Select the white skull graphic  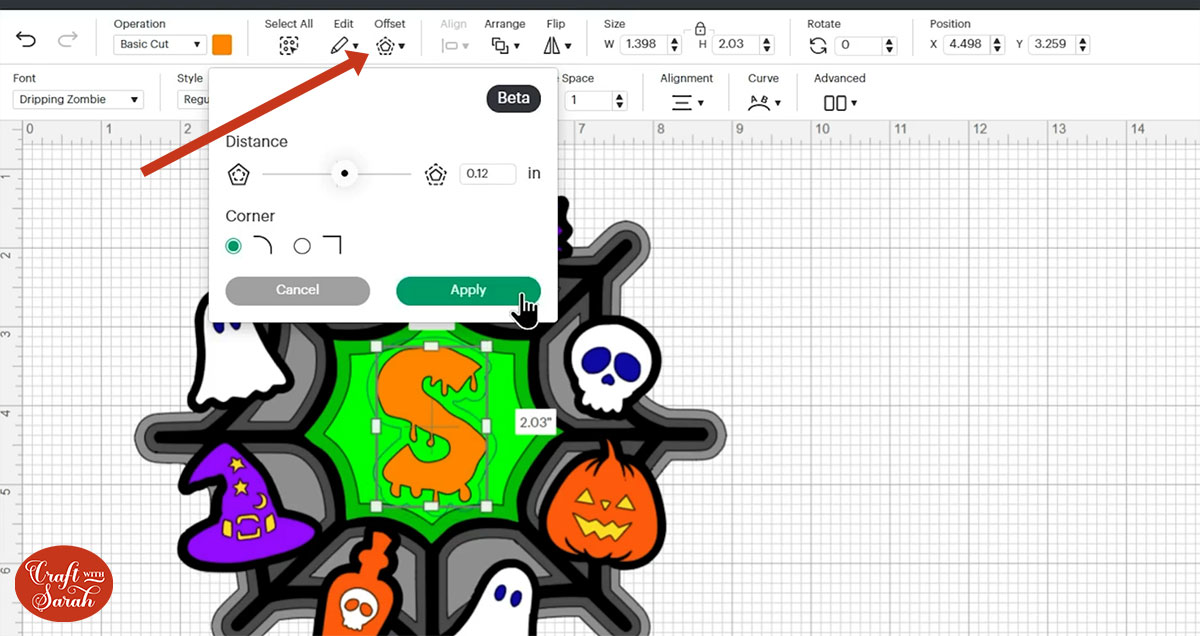(612, 365)
